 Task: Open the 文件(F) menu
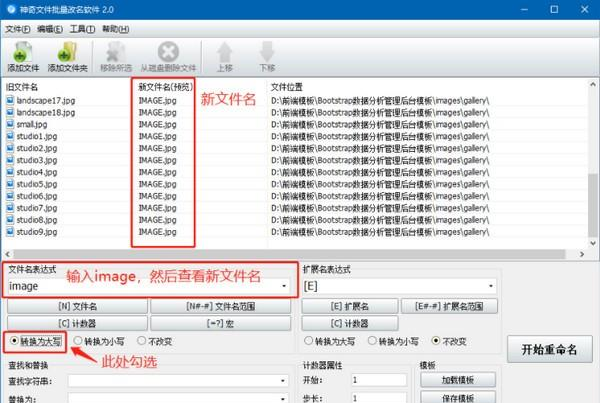coord(18,29)
